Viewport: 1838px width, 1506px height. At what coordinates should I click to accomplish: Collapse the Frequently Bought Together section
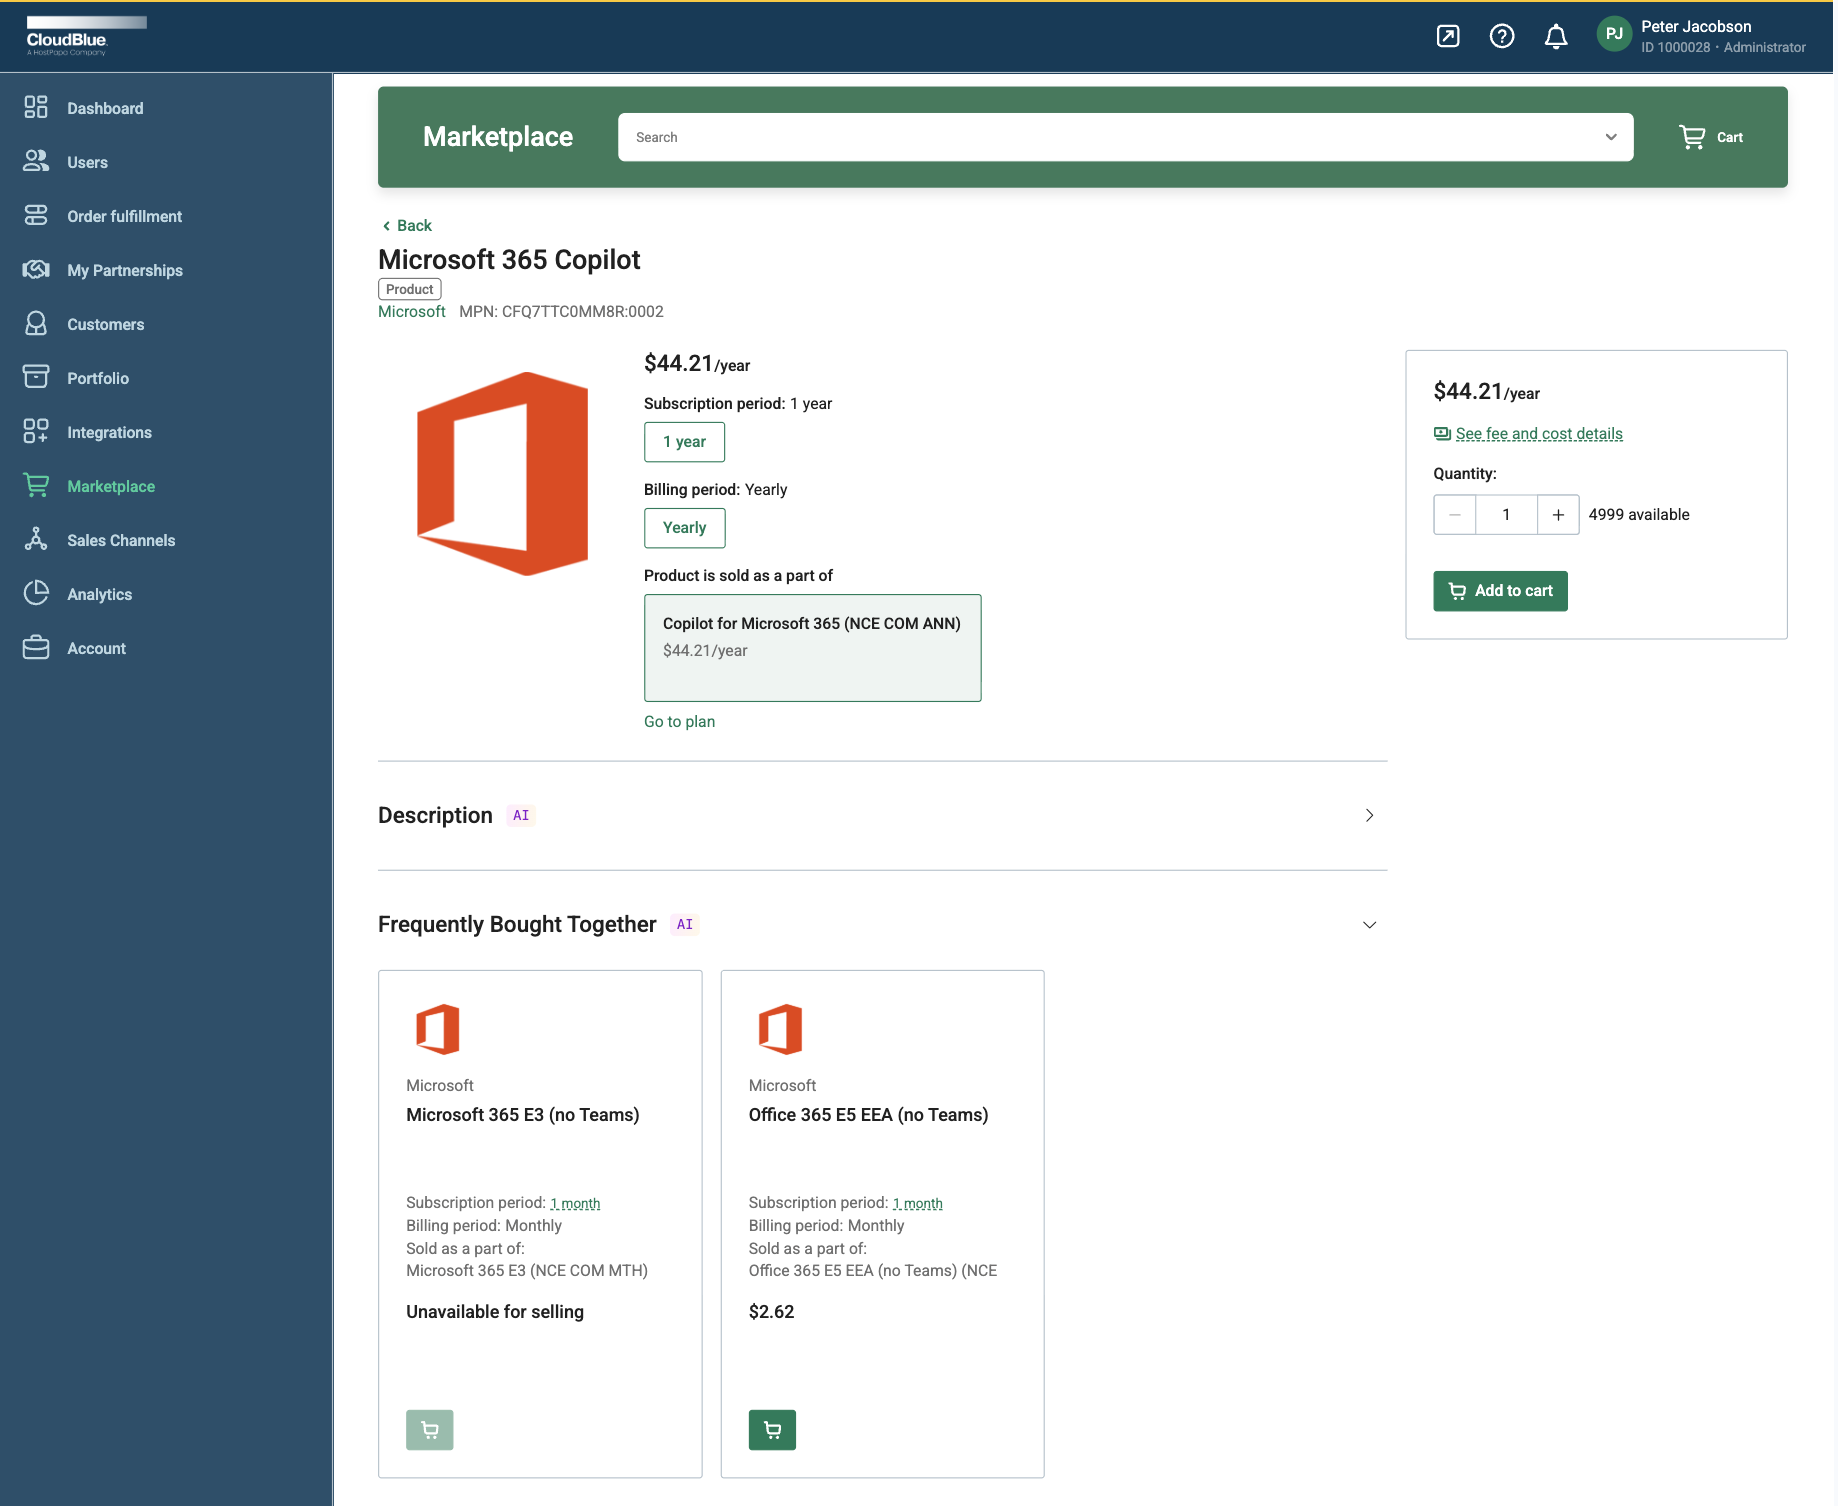point(1369,925)
